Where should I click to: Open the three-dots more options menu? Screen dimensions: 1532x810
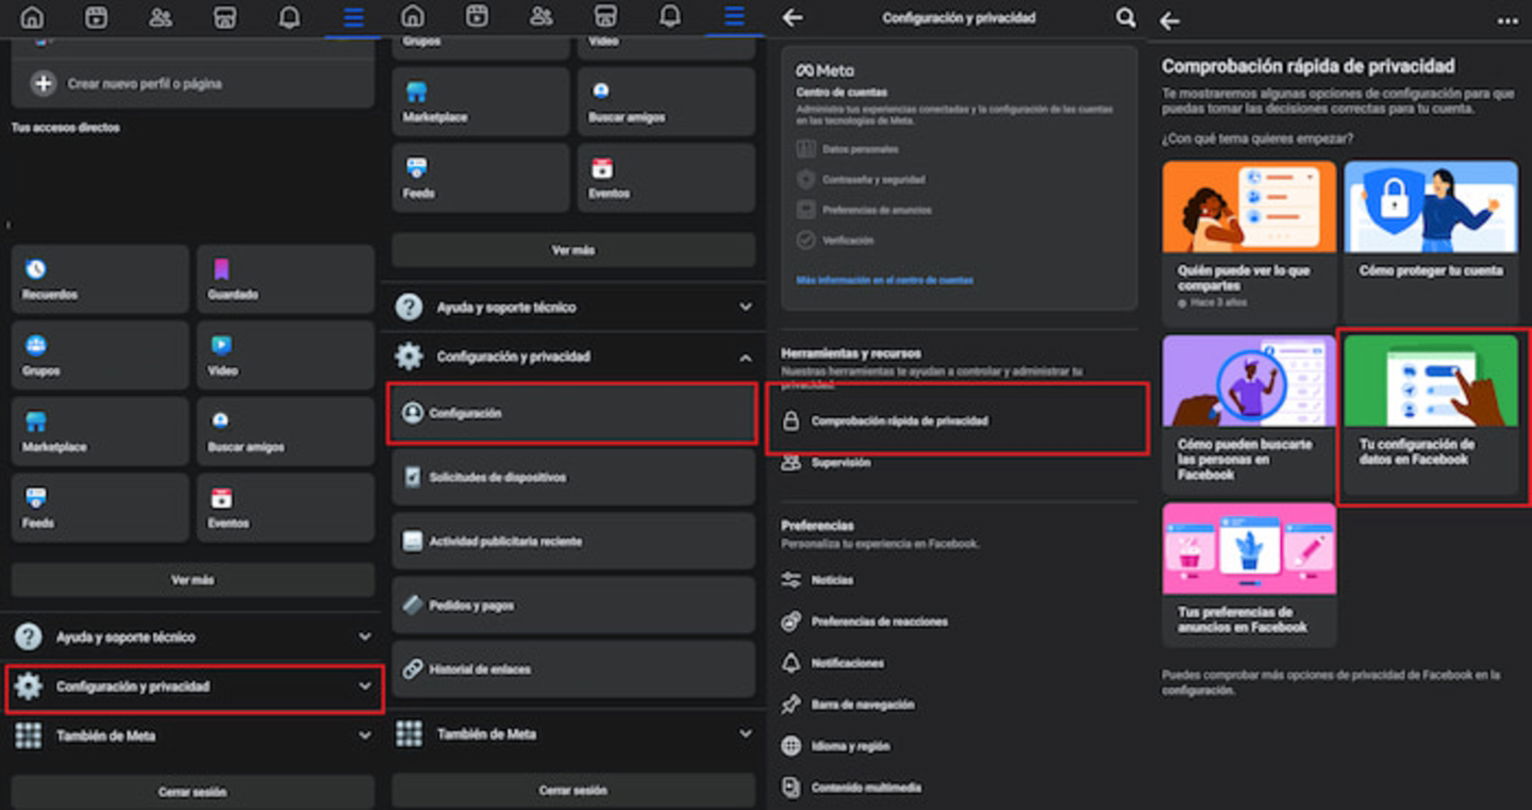click(x=1507, y=21)
